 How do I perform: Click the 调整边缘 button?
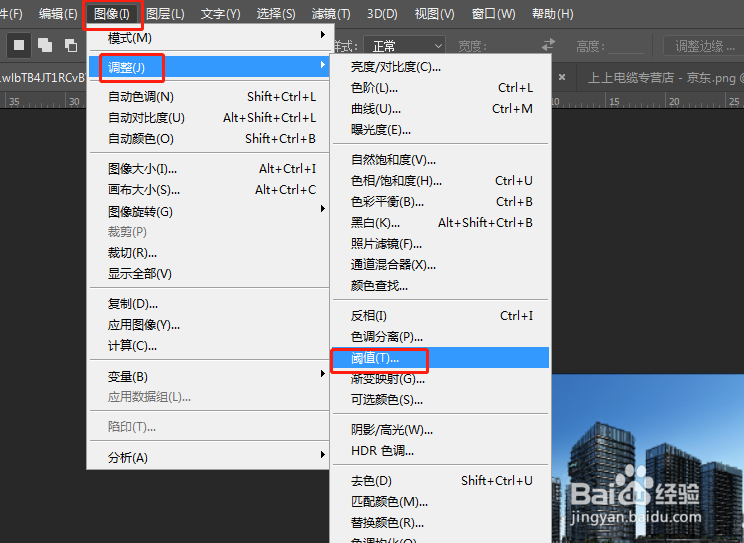pos(704,46)
